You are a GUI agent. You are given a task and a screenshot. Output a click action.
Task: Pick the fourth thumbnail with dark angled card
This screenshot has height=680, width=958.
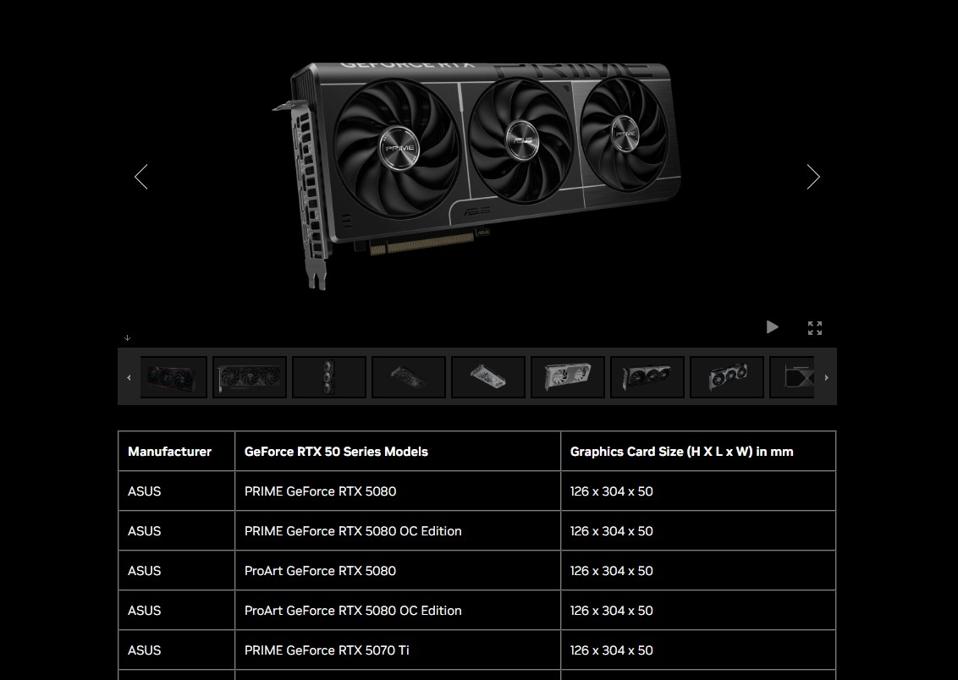[408, 377]
